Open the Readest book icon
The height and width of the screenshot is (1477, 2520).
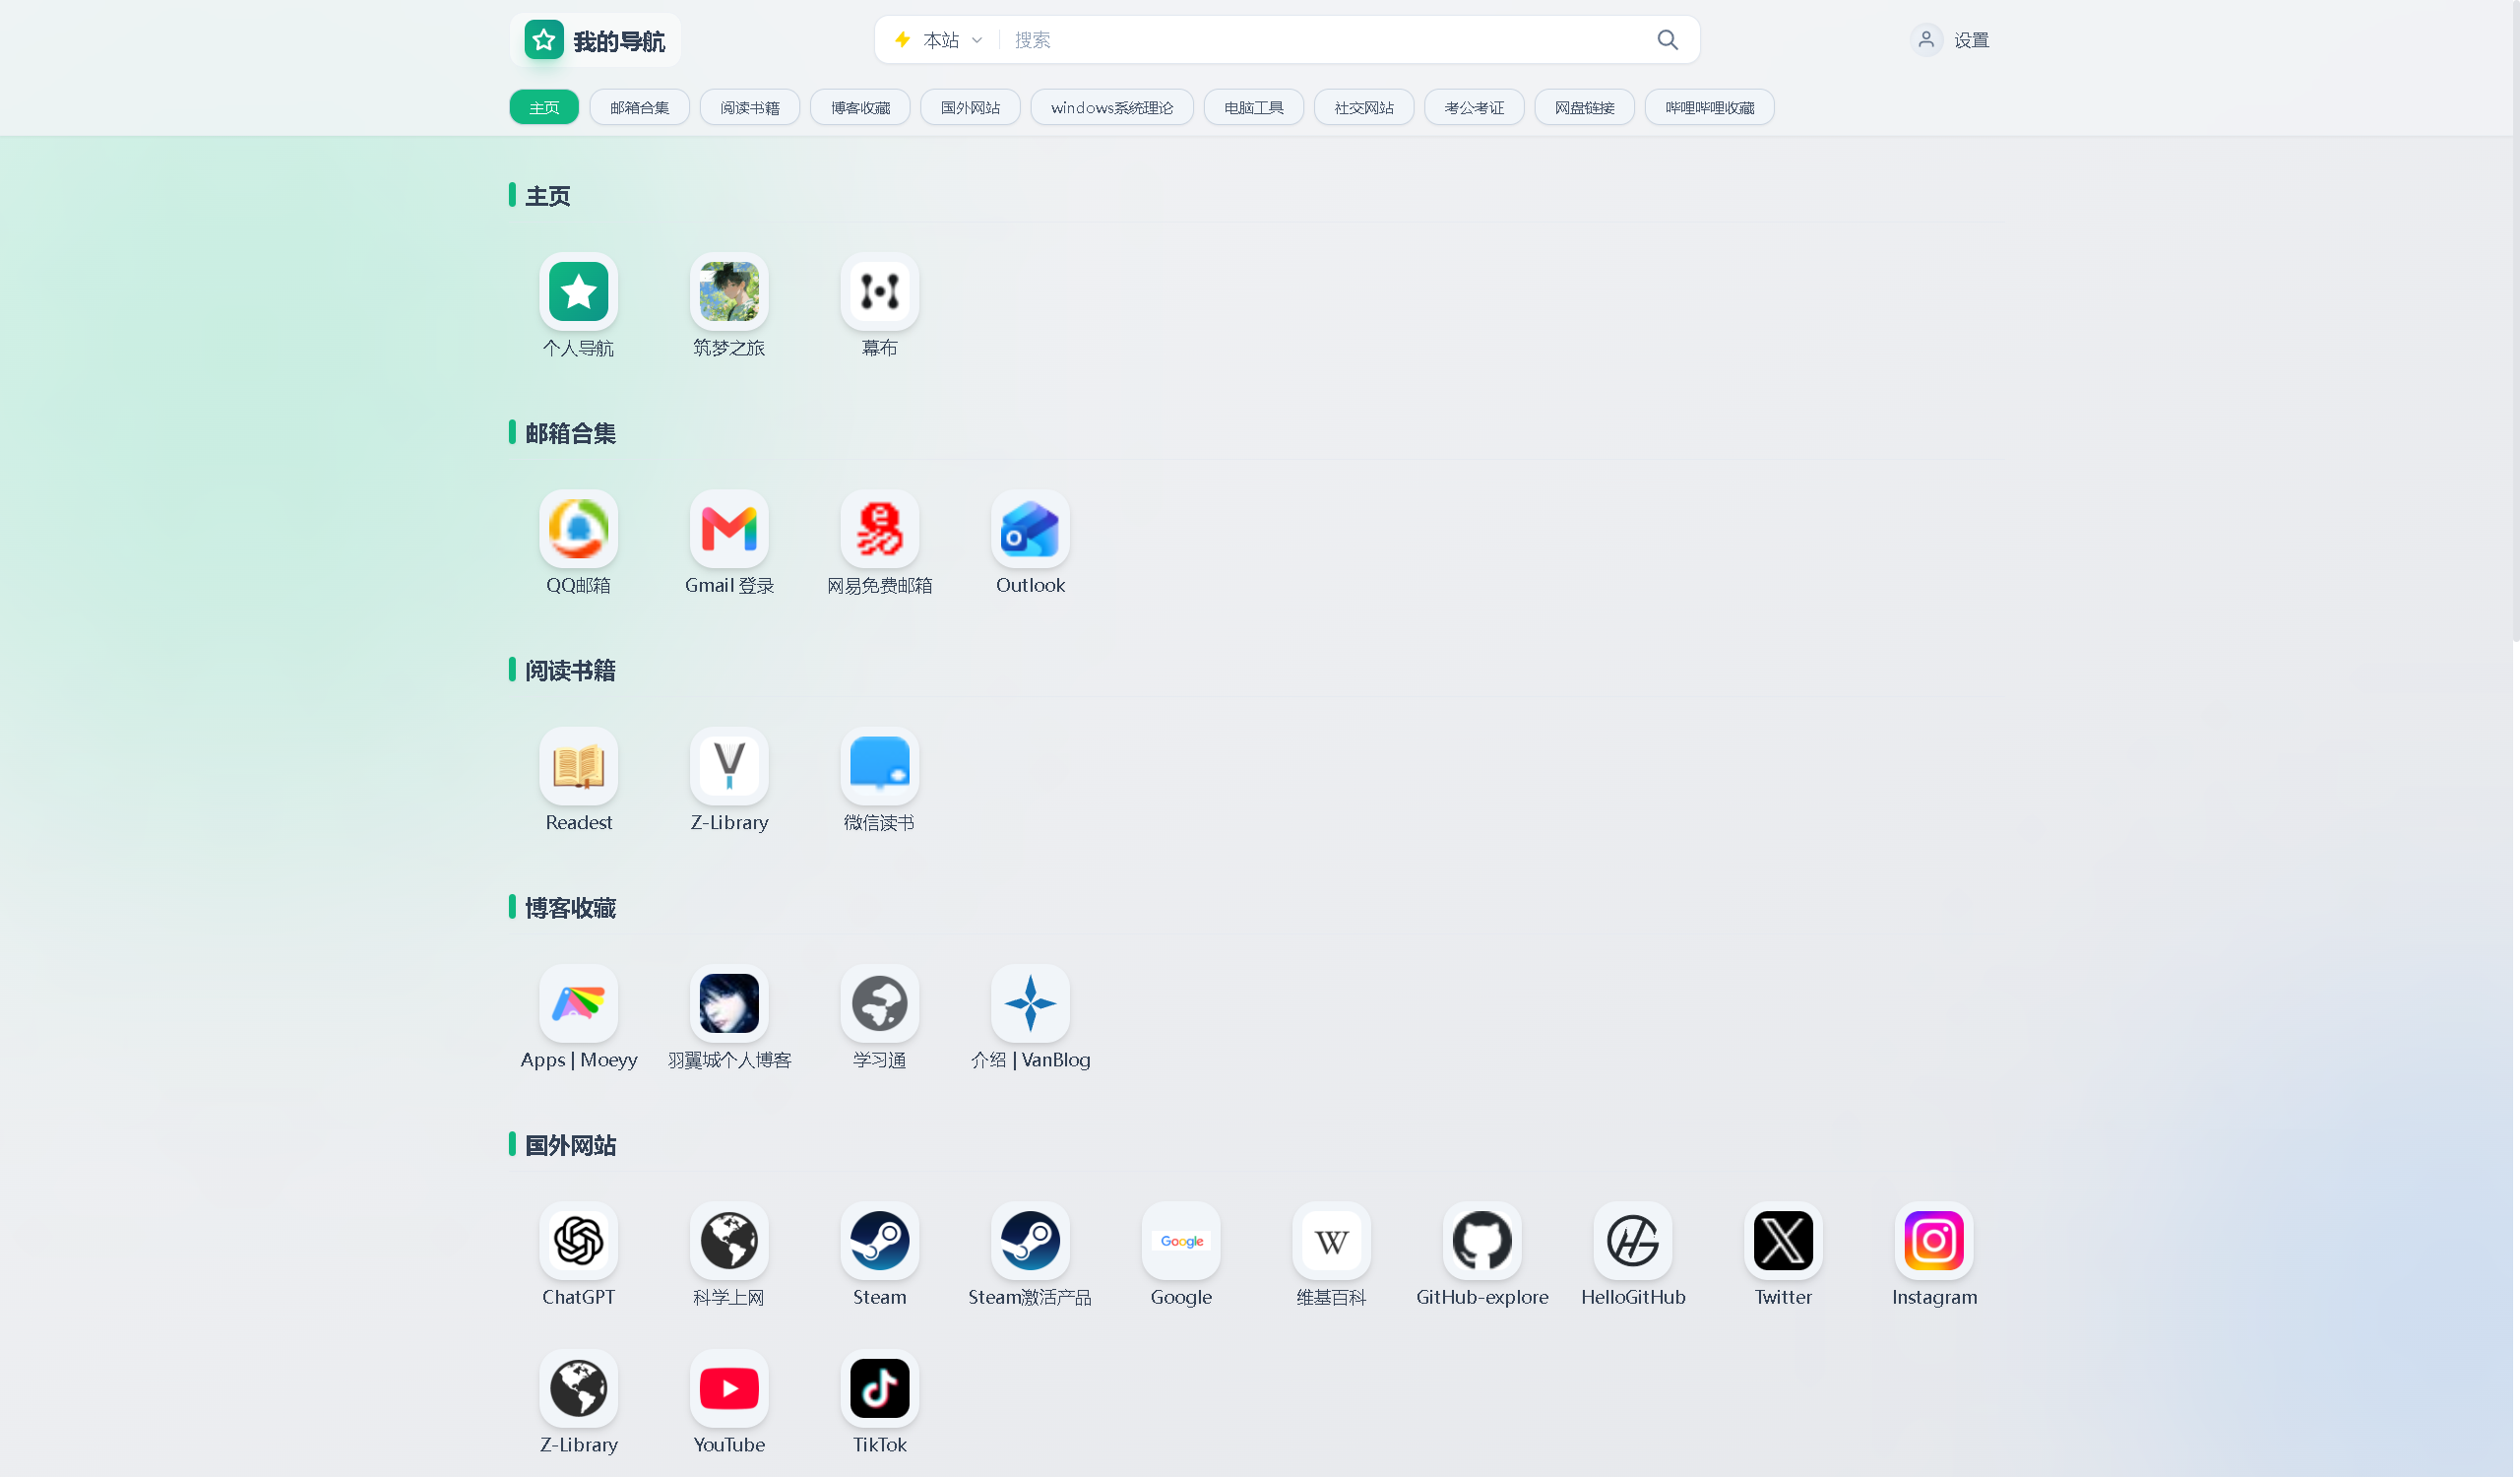click(578, 766)
